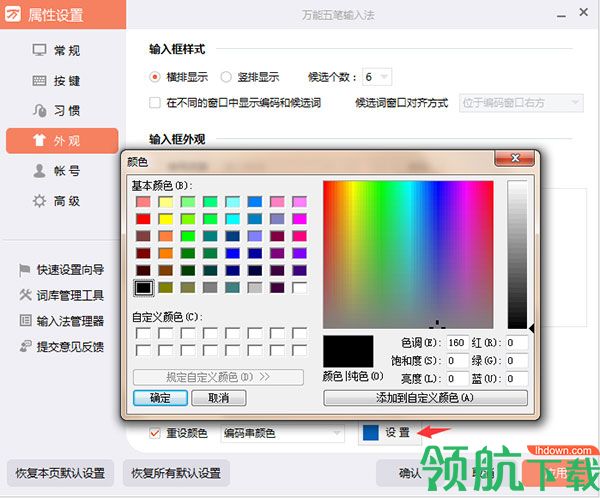Pick the white basic color swatch

(300, 288)
